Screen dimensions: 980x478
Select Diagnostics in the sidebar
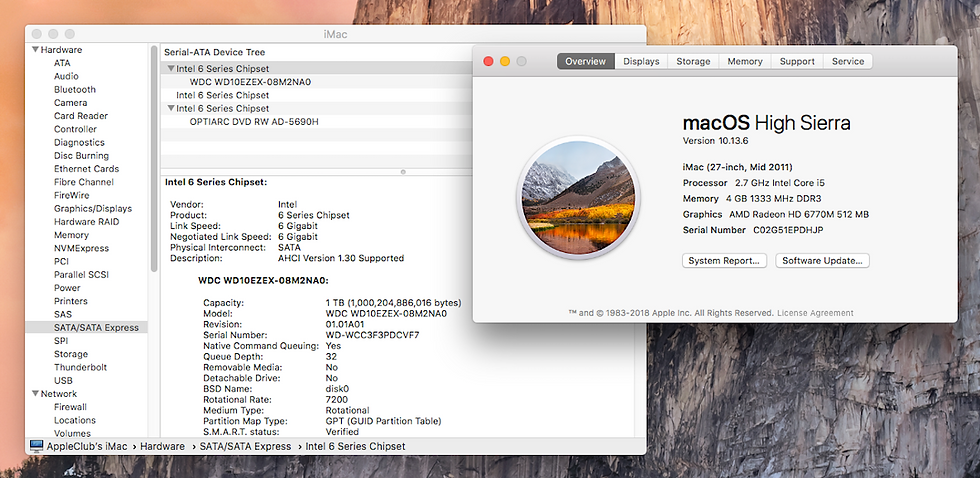click(79, 142)
